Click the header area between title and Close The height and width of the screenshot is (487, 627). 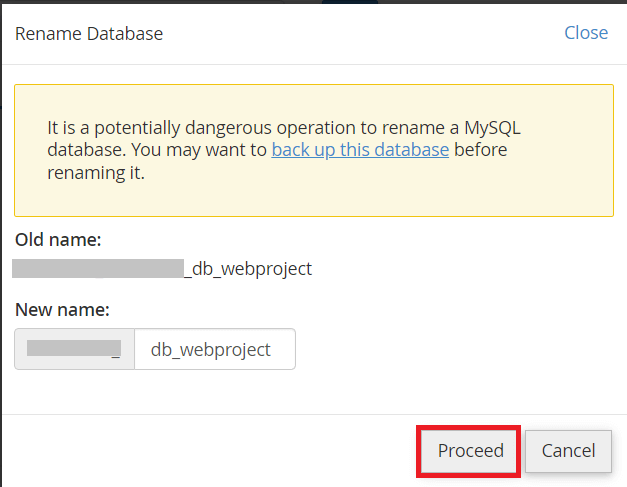363,34
